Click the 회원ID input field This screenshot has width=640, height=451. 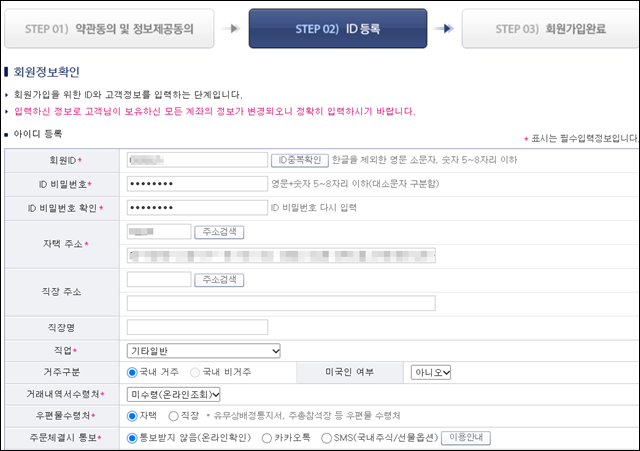pyautogui.click(x=197, y=160)
